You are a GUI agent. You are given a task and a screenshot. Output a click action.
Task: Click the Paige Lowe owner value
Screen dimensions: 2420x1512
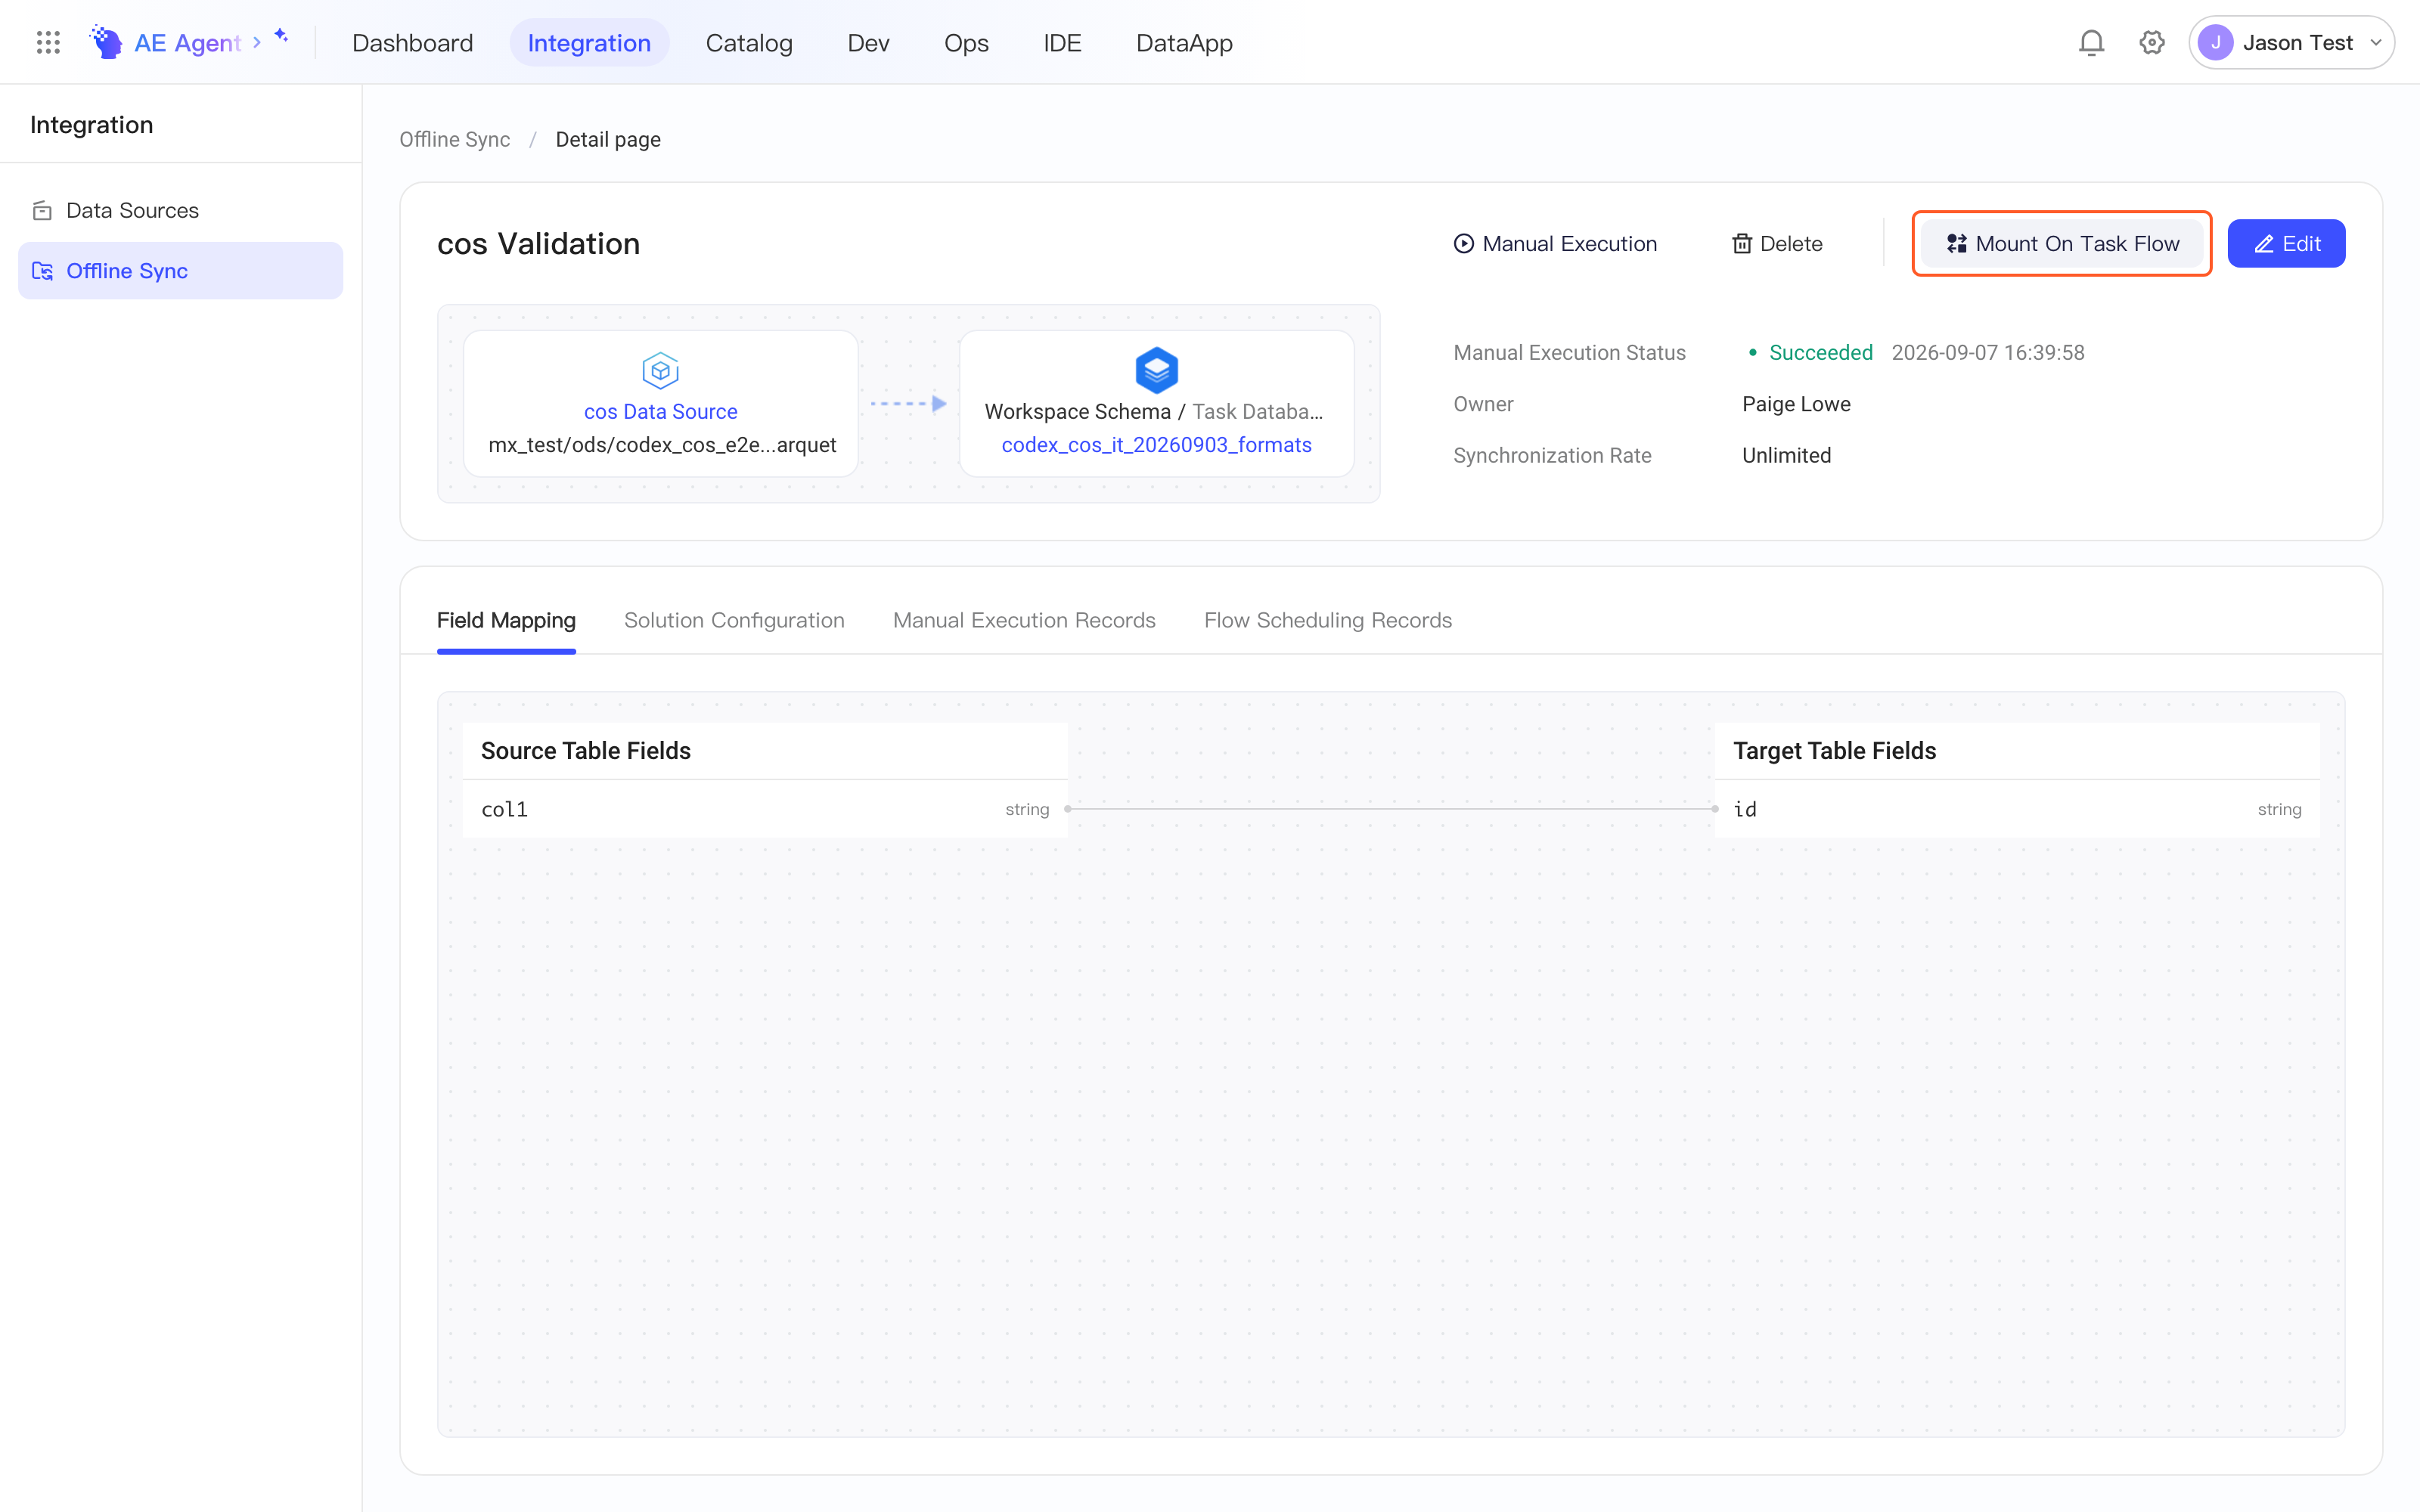click(x=1796, y=404)
